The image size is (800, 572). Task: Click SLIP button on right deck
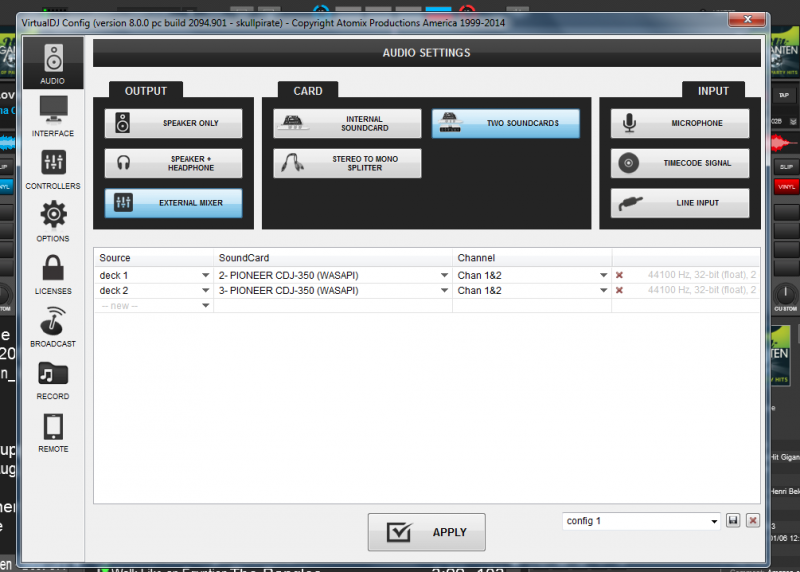click(786, 167)
